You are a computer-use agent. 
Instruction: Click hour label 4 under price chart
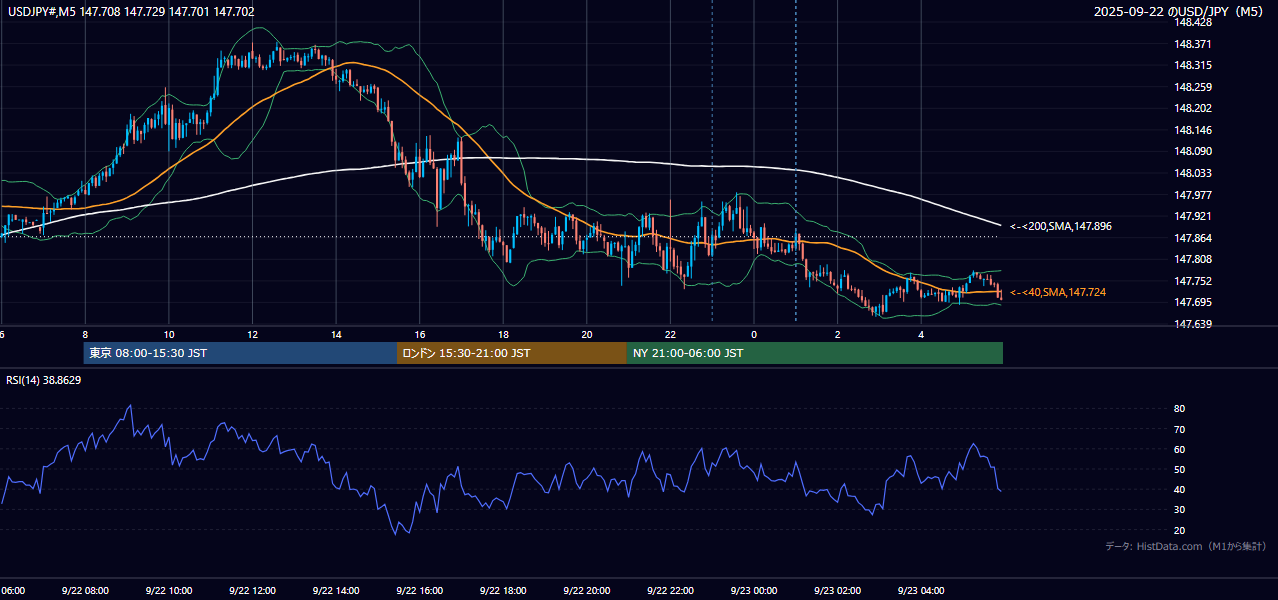coord(921,334)
